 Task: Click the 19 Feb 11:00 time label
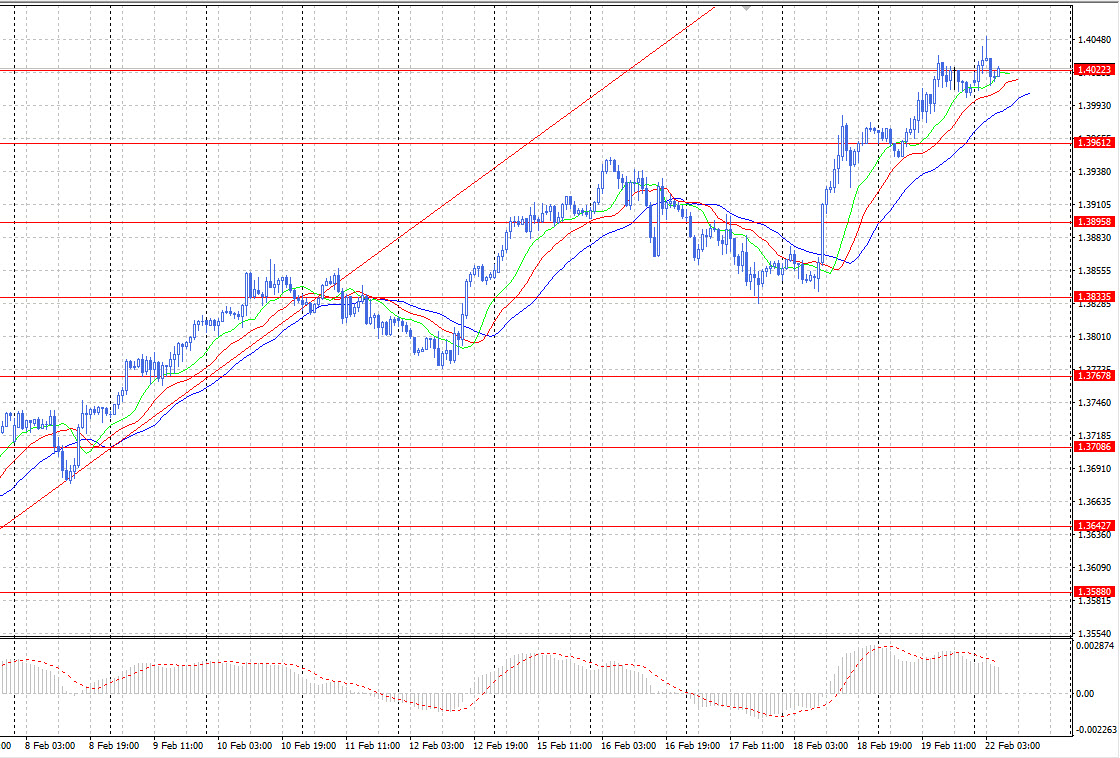pos(949,746)
